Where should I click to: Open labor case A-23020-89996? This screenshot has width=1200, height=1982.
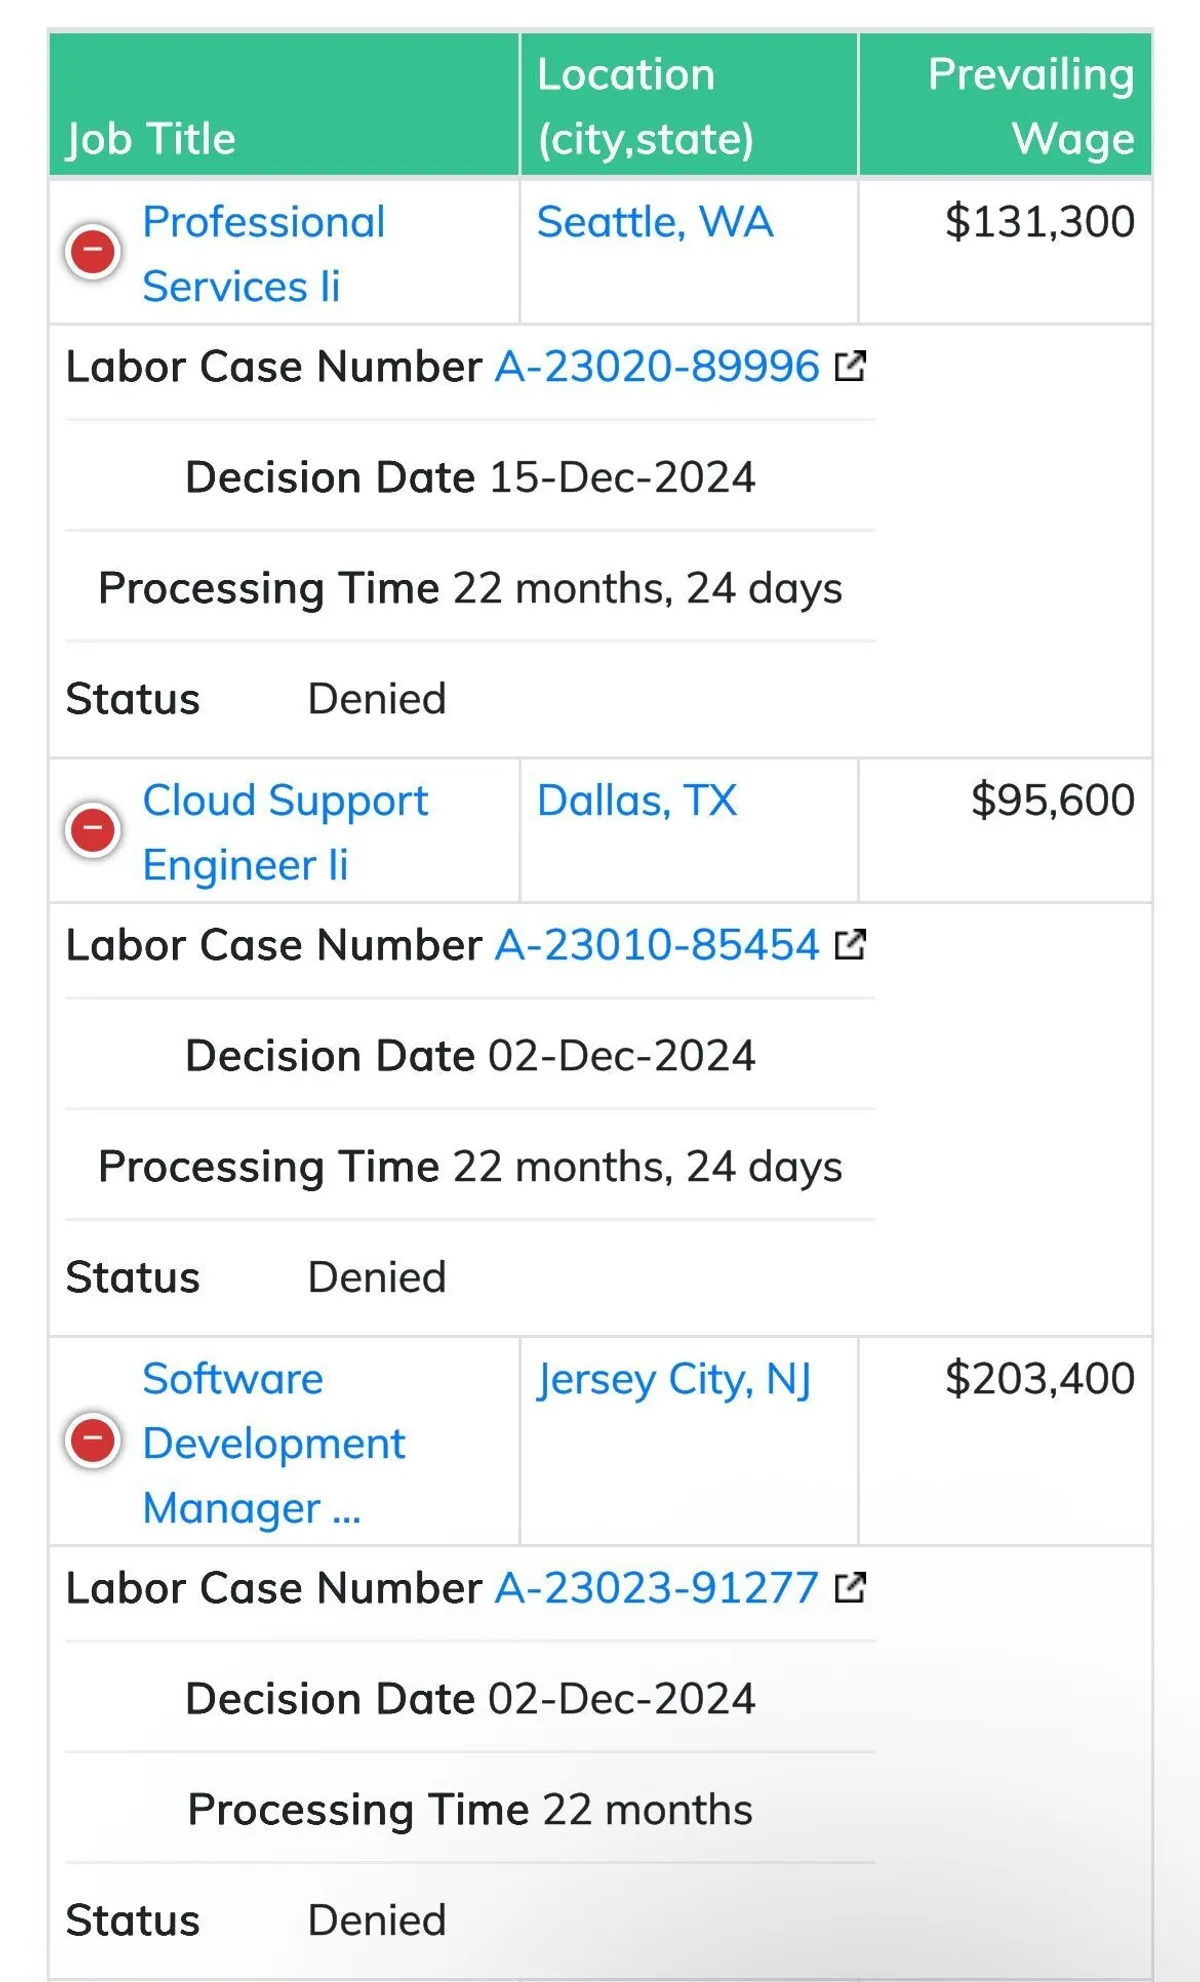click(657, 367)
